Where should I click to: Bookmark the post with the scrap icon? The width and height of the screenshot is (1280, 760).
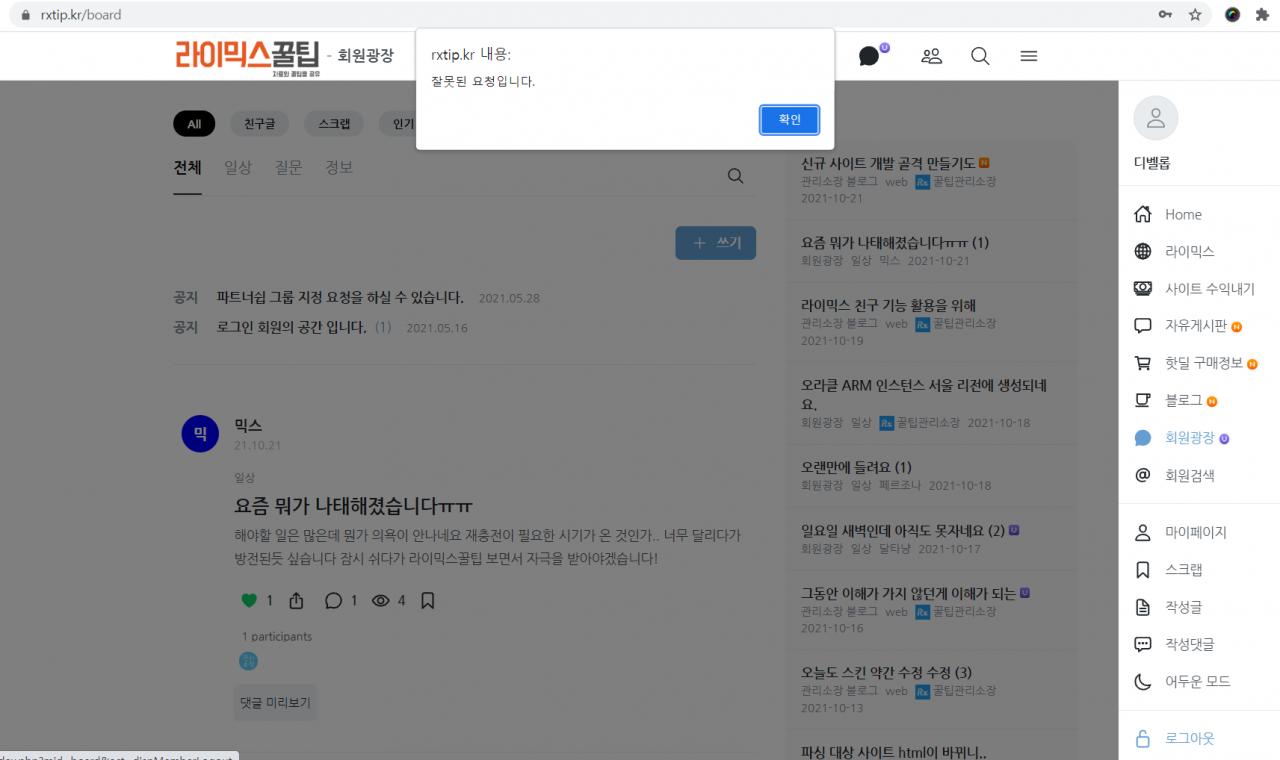[427, 601]
